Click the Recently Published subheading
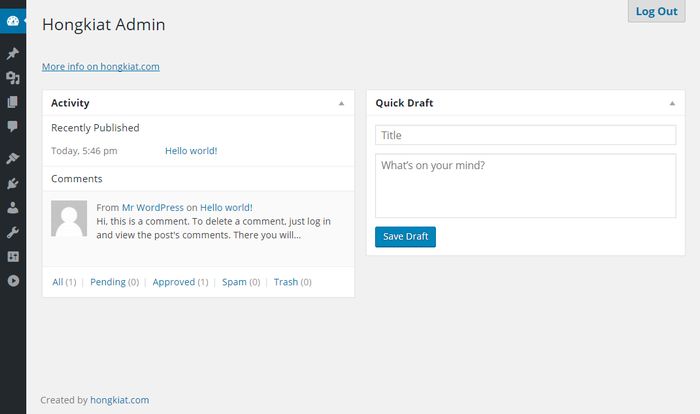Screen dimensions: 700x414 (95, 128)
